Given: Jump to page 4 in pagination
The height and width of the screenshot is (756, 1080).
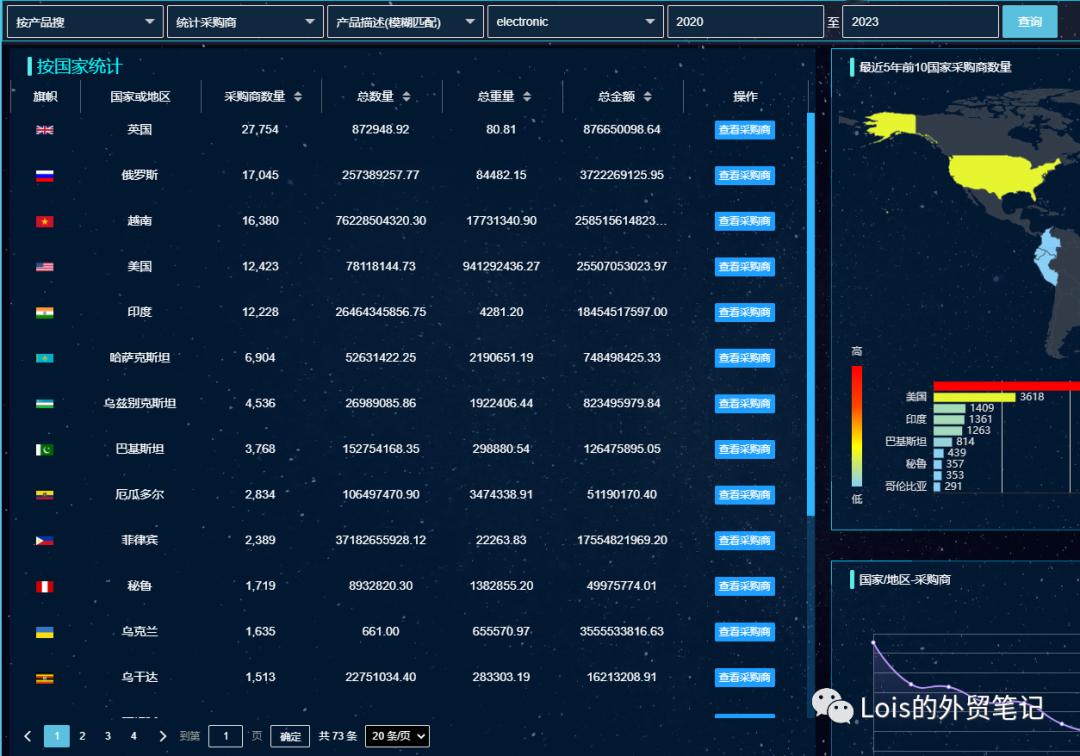Looking at the screenshot, I should [133, 736].
